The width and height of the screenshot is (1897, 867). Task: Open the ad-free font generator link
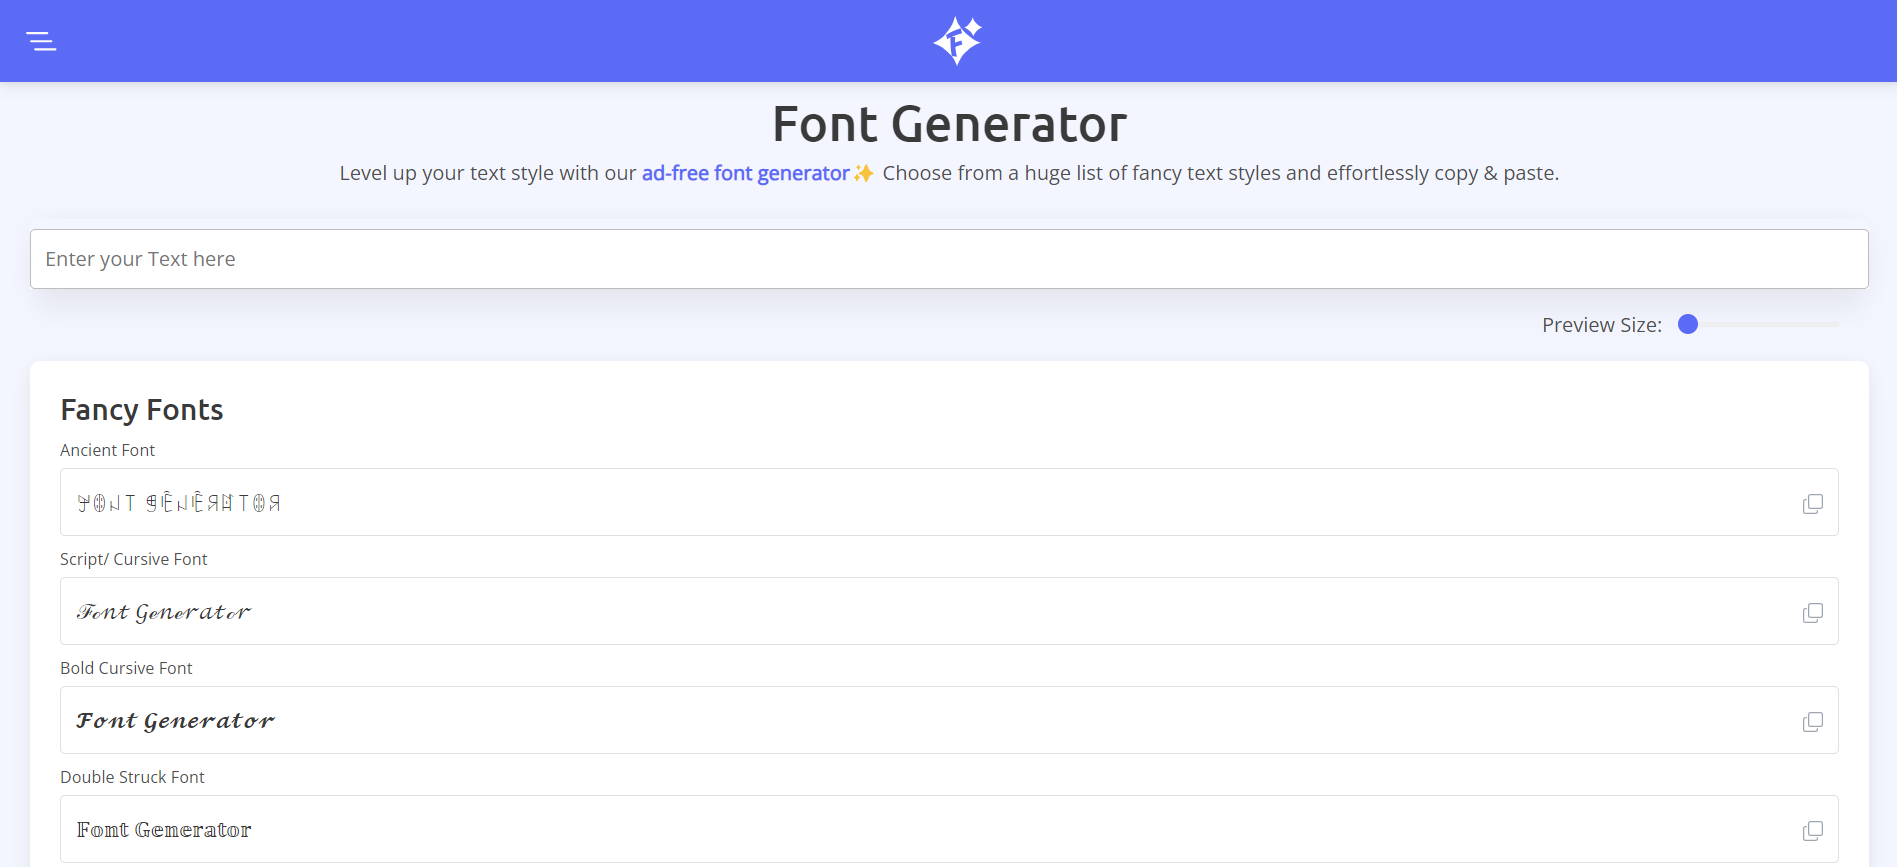point(745,173)
